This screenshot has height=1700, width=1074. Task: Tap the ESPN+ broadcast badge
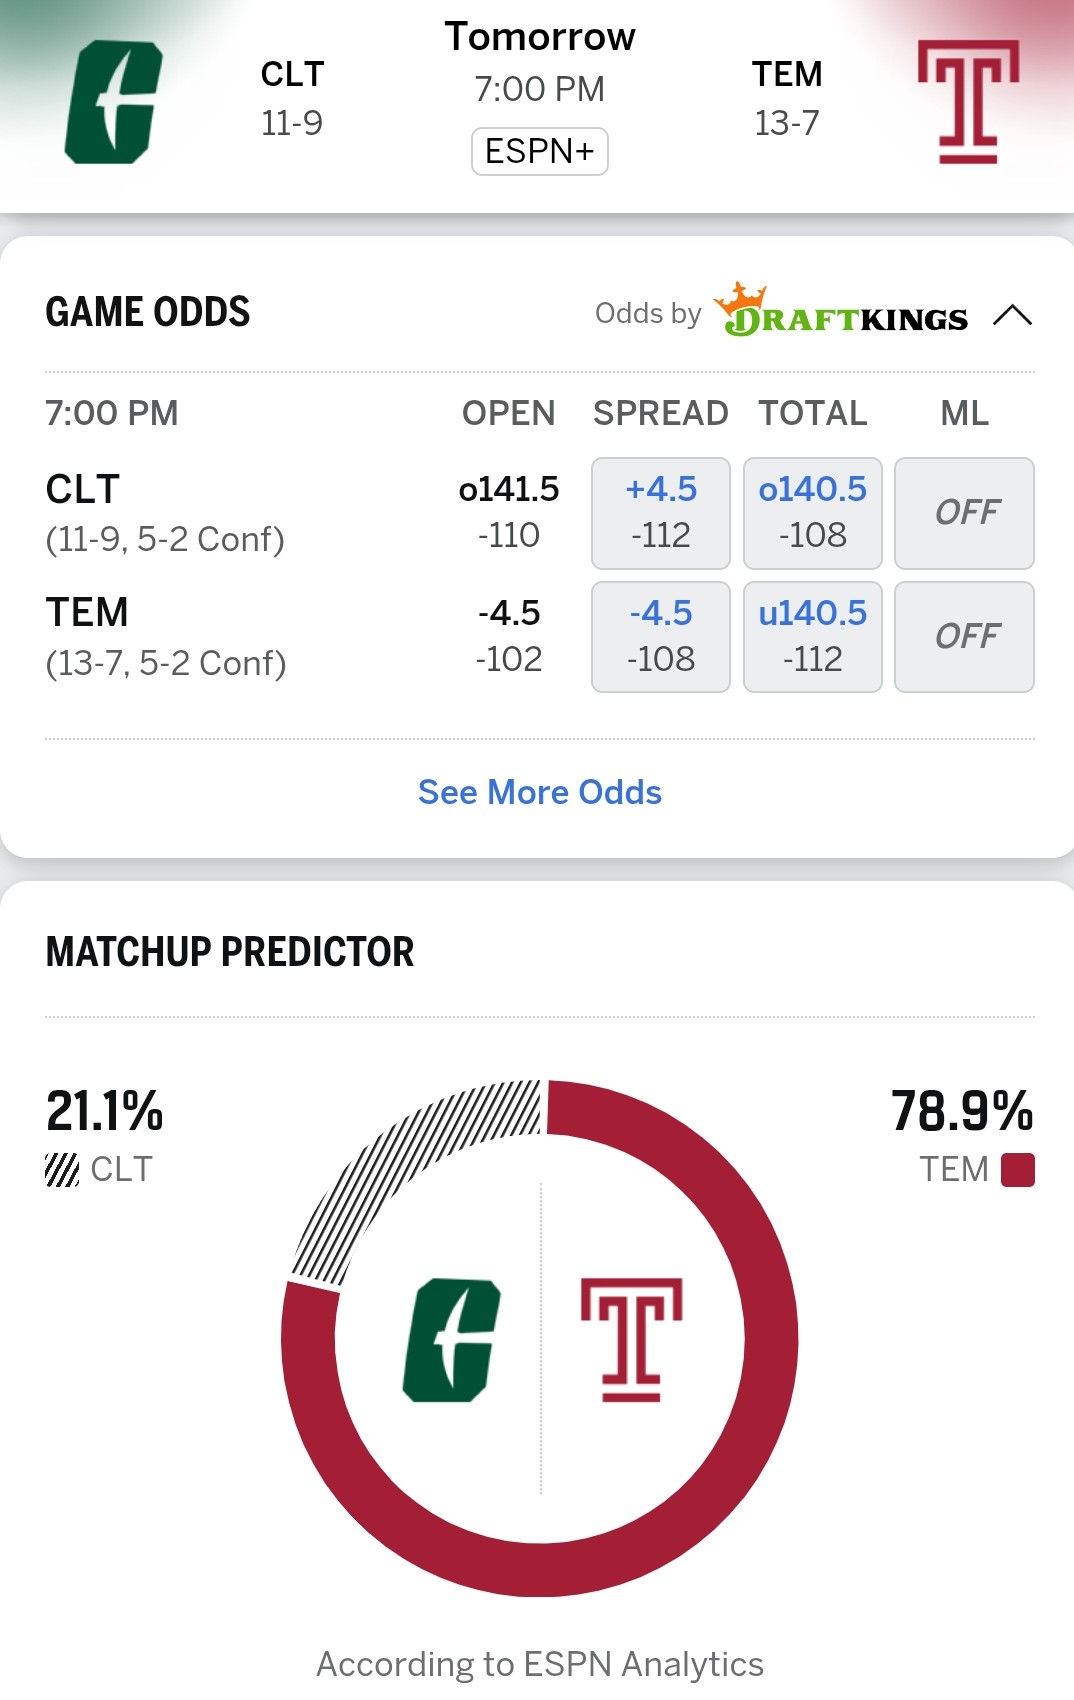(x=540, y=152)
